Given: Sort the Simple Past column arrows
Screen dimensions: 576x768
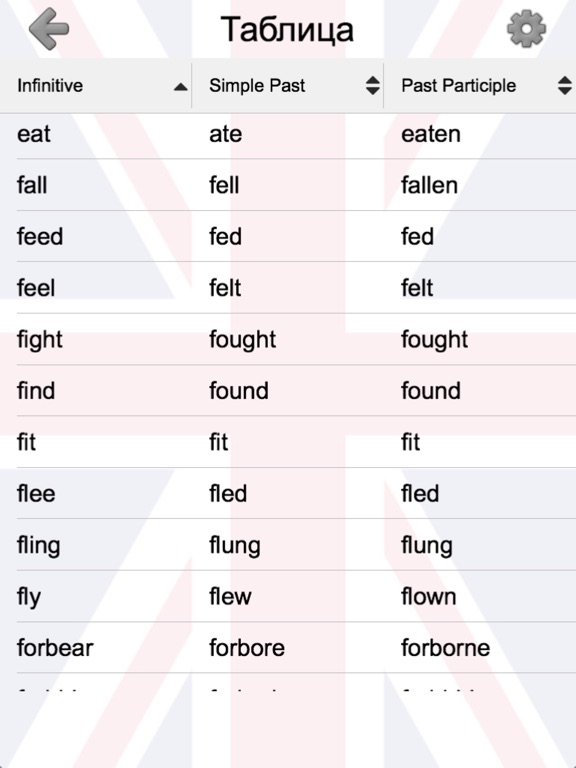Looking at the screenshot, I should click(x=373, y=86).
